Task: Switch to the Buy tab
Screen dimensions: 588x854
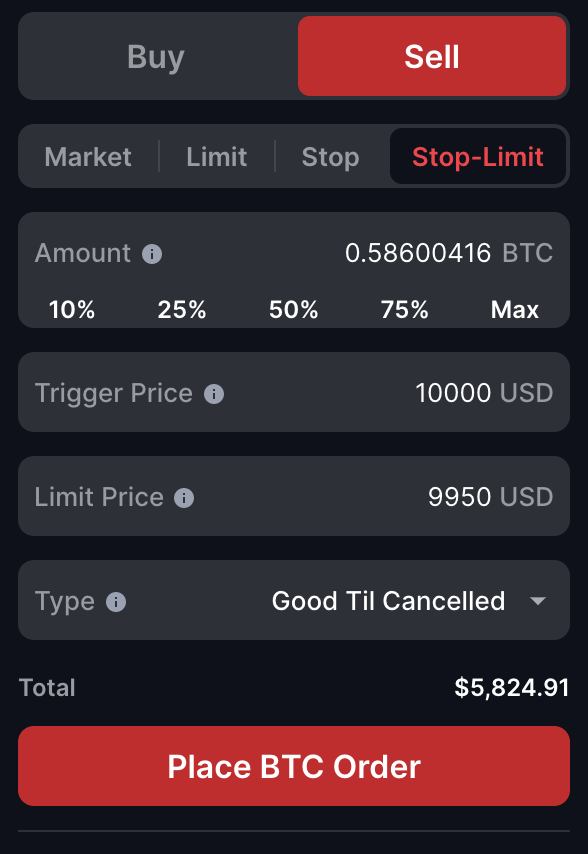Action: point(154,56)
